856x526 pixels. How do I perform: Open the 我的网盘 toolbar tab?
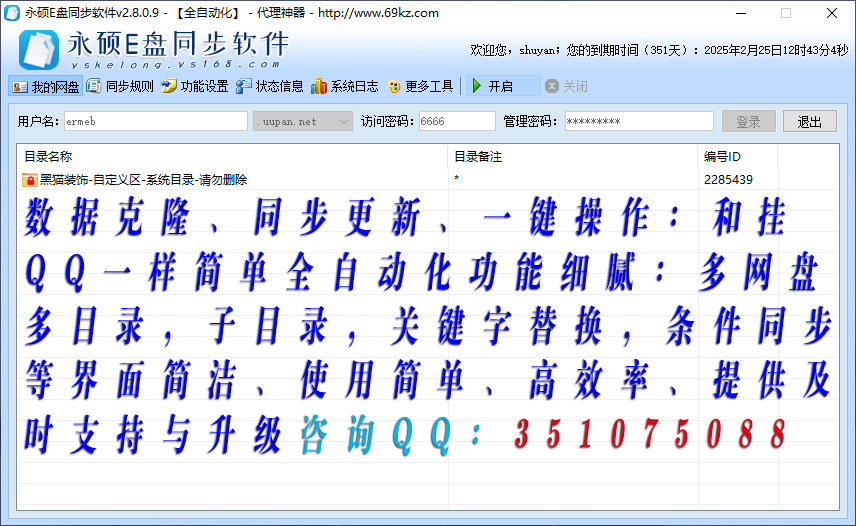click(x=46, y=87)
